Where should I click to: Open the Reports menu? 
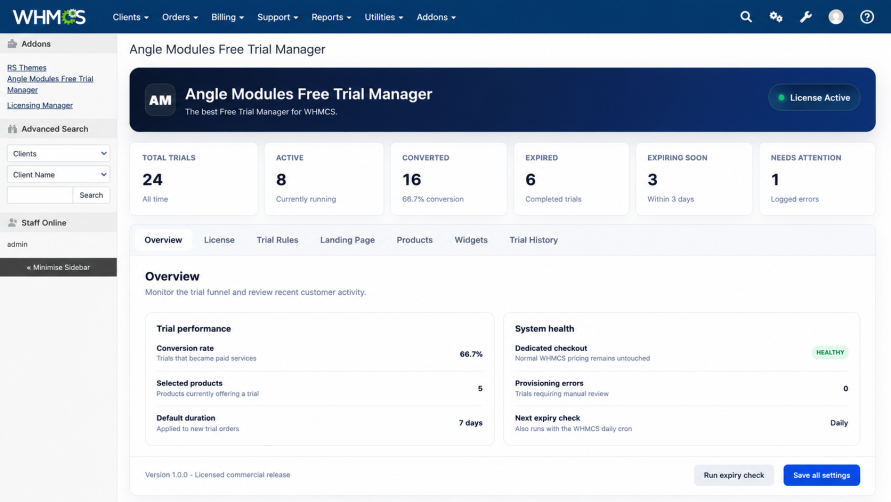pyautogui.click(x=331, y=17)
